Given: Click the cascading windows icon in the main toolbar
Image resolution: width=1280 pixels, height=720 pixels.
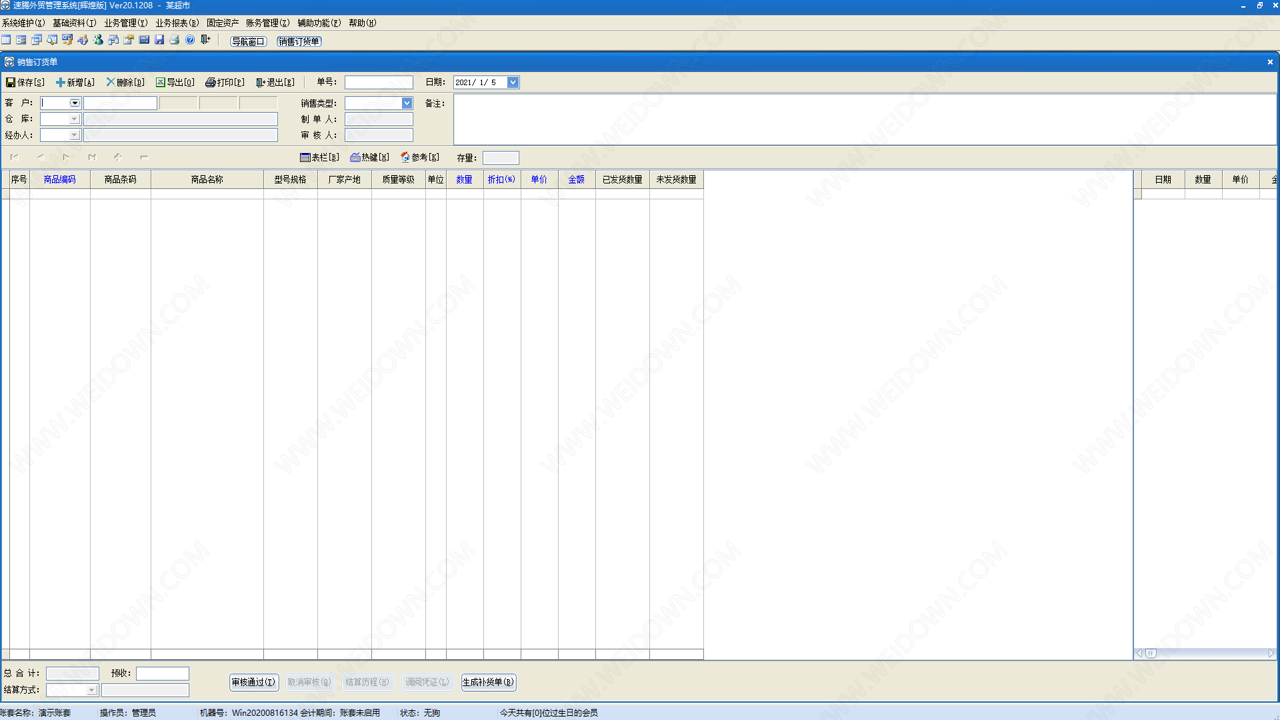Looking at the screenshot, I should (36, 40).
